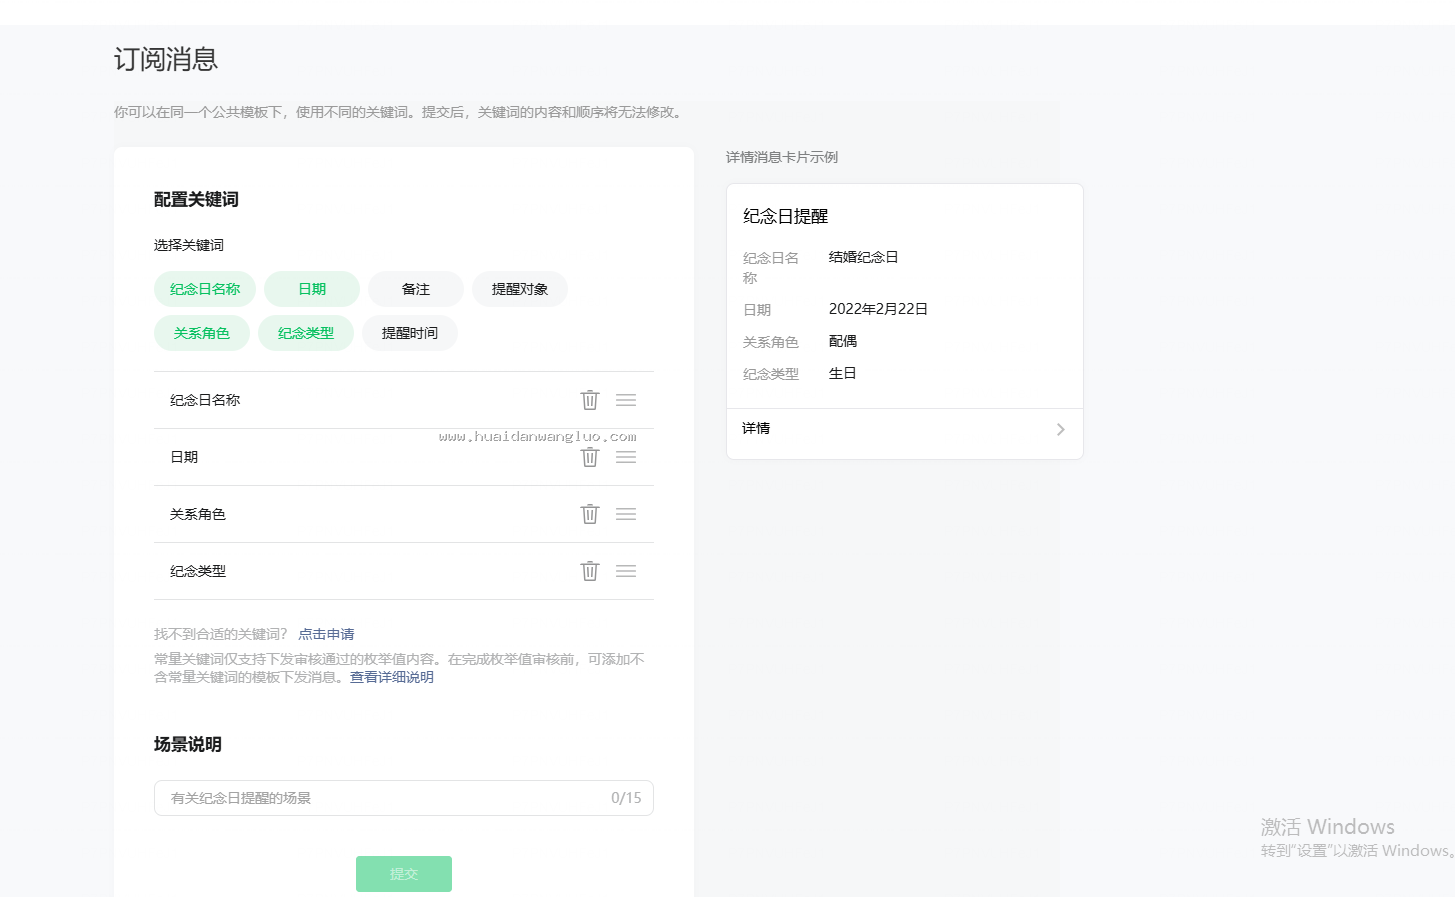
Task: Click the 配置关键词 section heading
Action: point(196,199)
